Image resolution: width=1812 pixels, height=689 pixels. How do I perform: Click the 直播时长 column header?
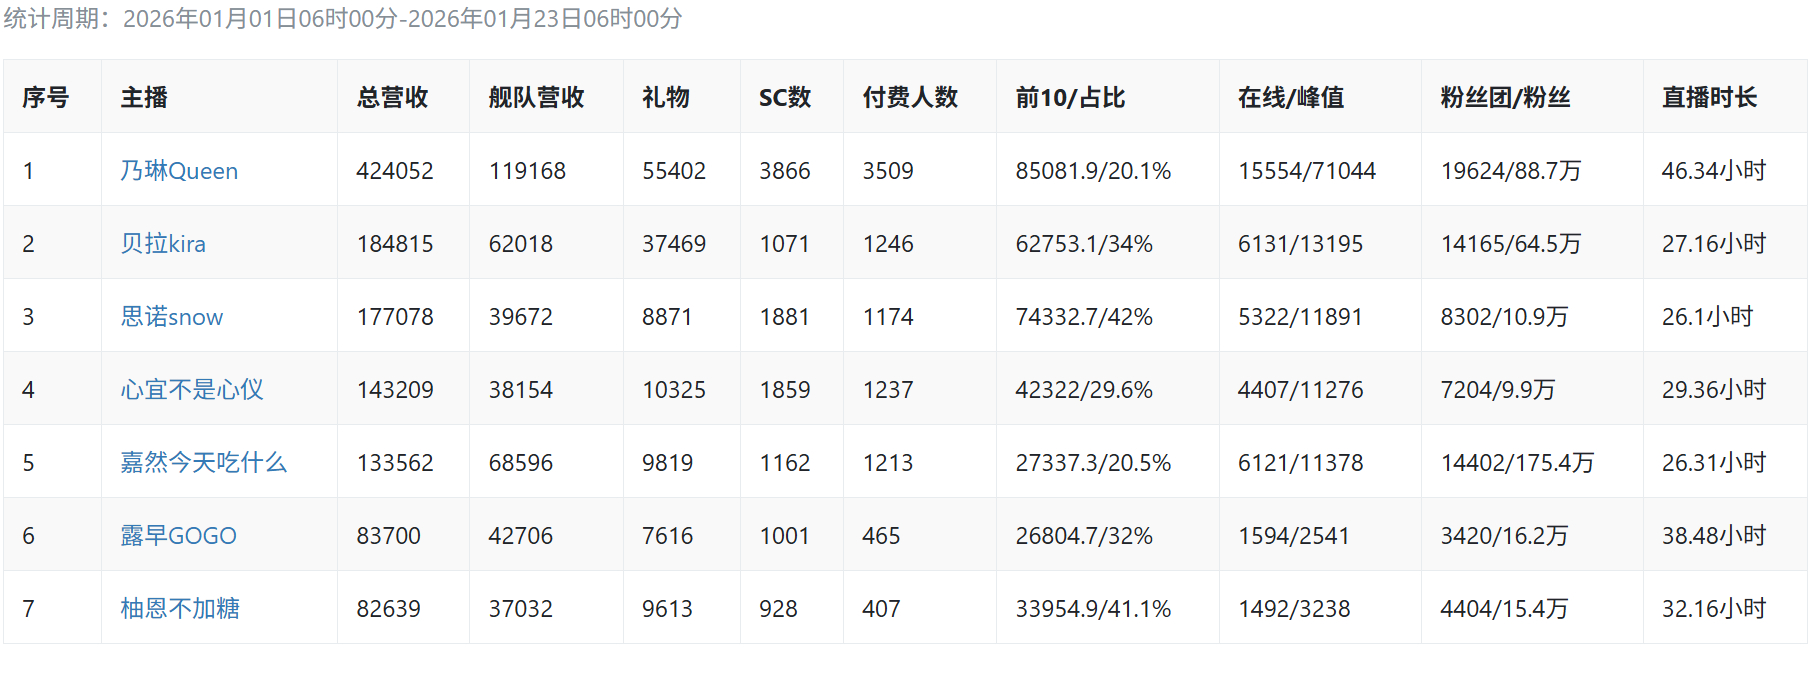(x=1709, y=98)
